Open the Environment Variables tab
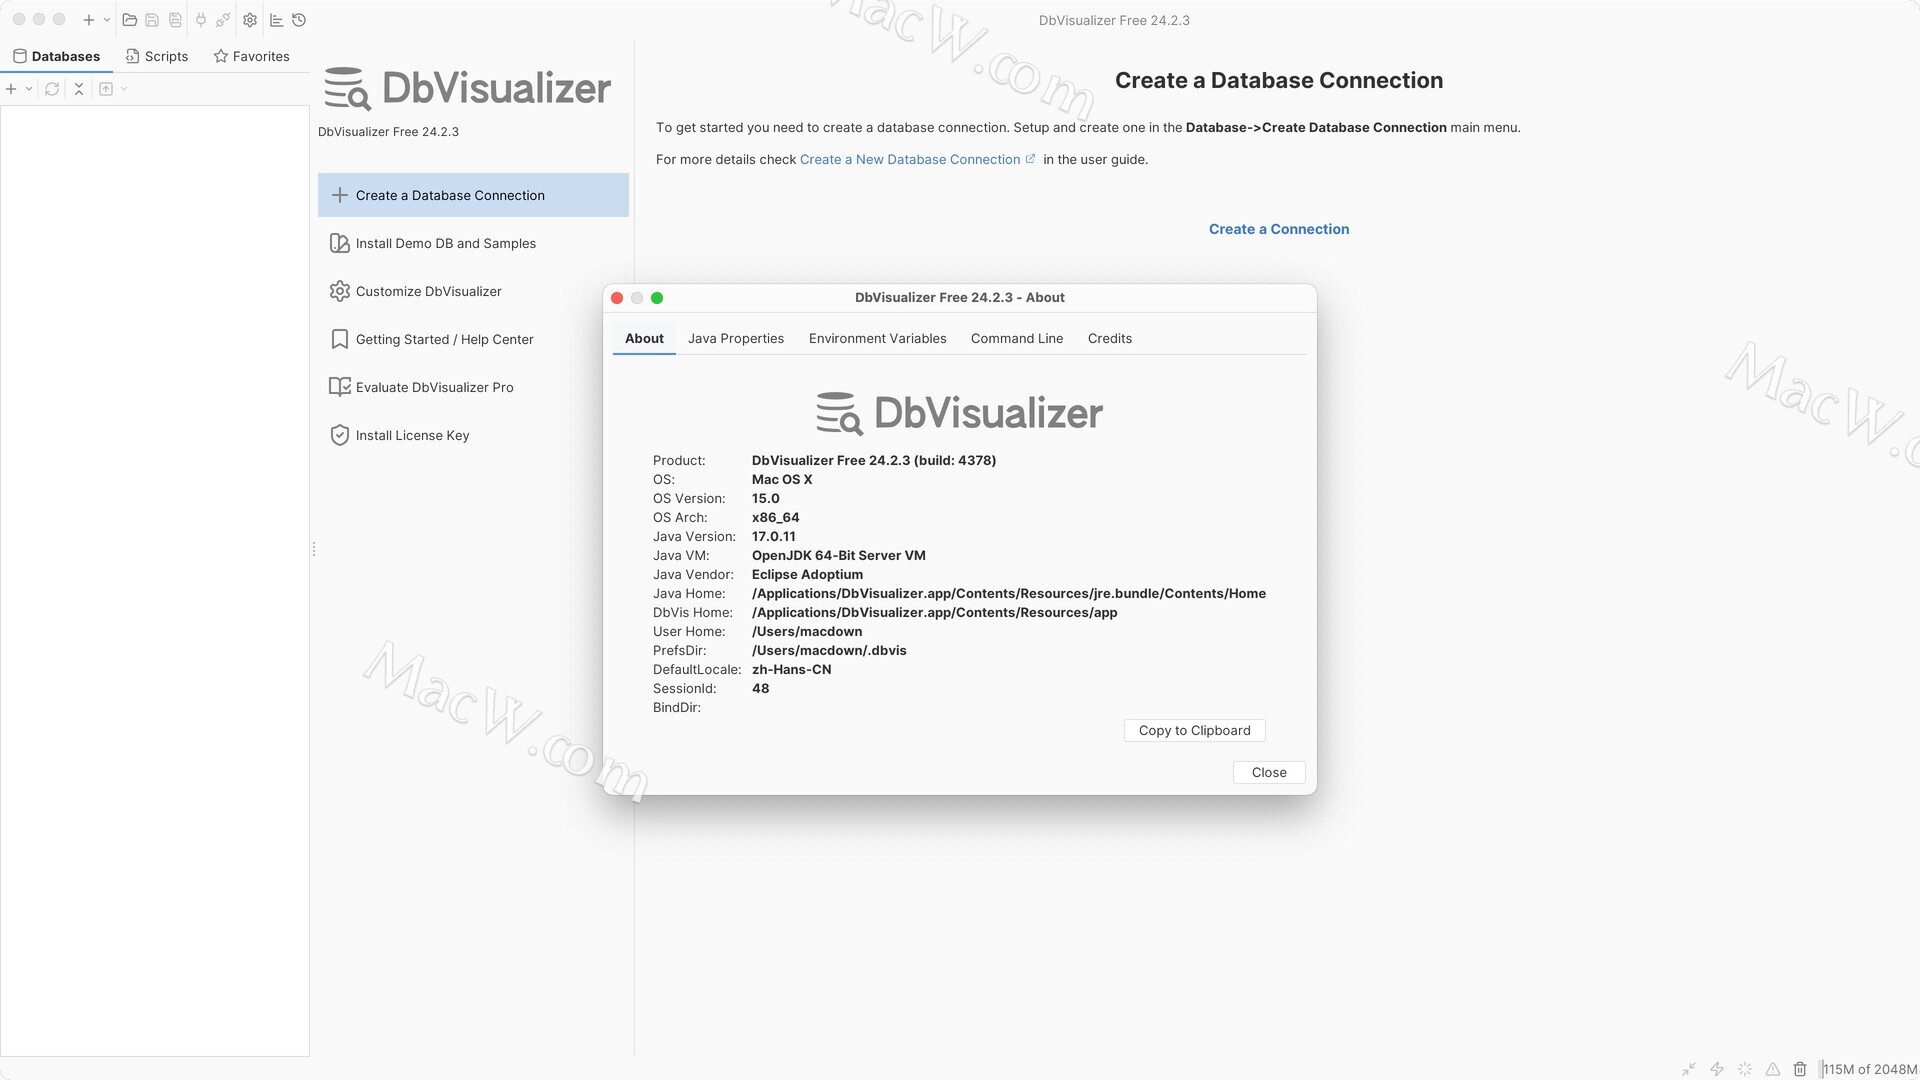The width and height of the screenshot is (1920, 1080). (878, 338)
